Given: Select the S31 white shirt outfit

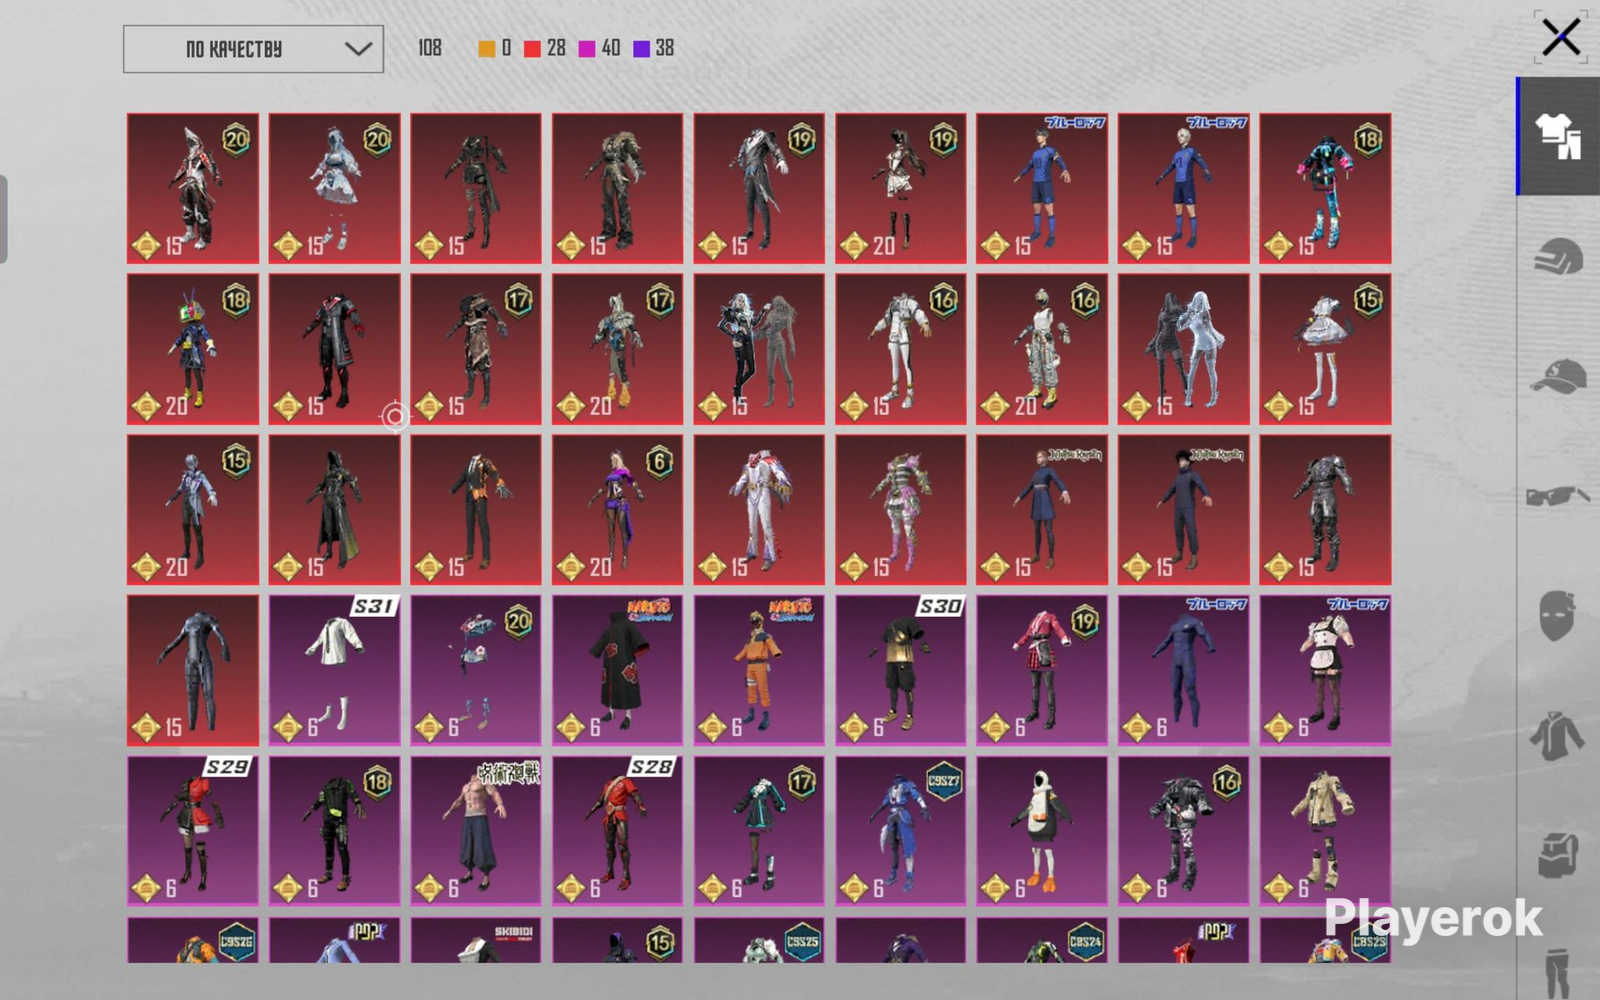Looking at the screenshot, I should (x=334, y=670).
